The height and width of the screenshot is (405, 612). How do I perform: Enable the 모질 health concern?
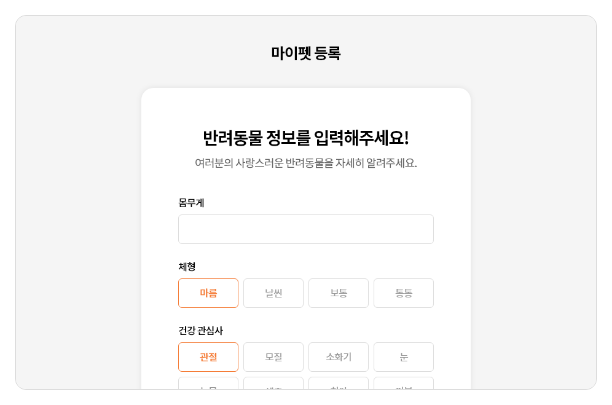click(x=273, y=357)
